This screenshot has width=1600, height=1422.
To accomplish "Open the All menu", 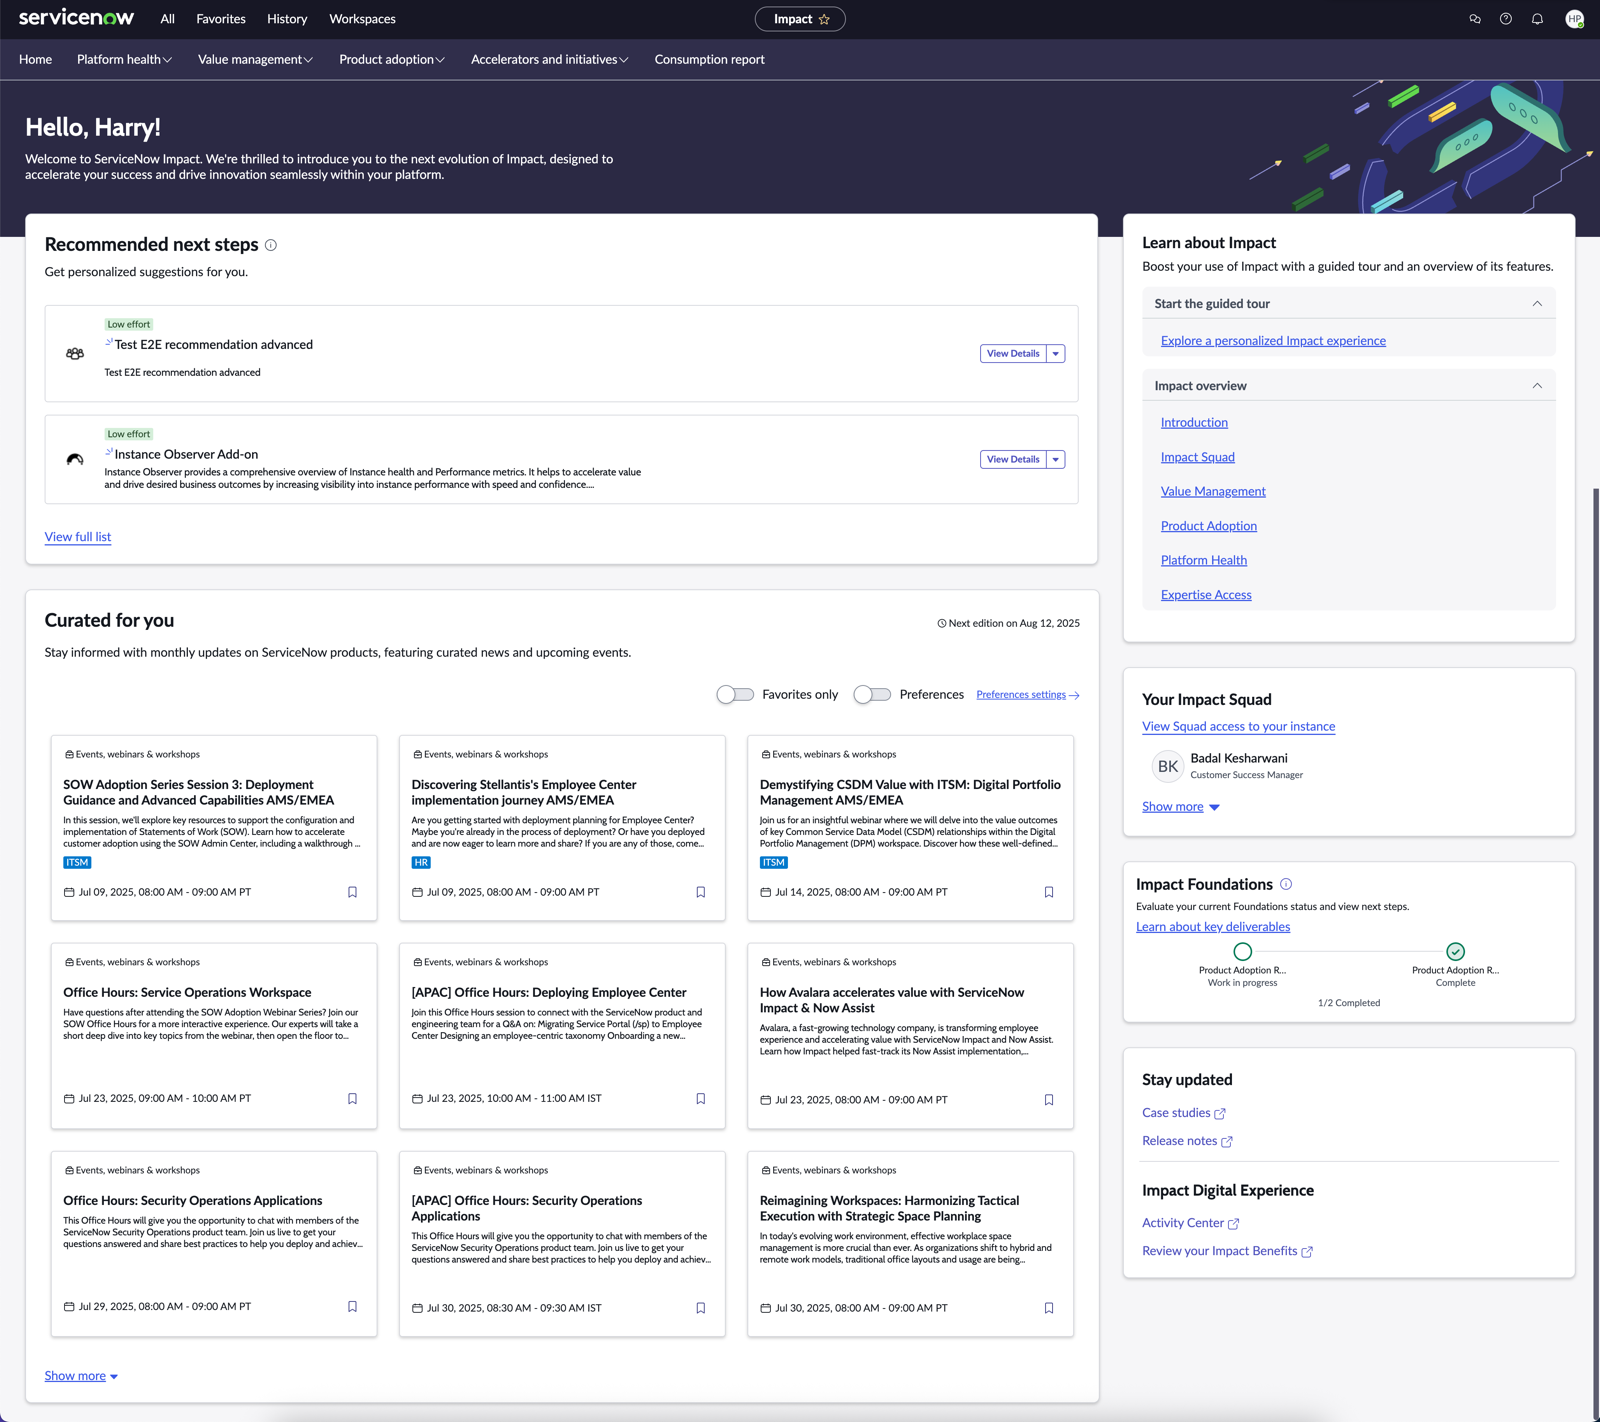I will click(x=168, y=19).
